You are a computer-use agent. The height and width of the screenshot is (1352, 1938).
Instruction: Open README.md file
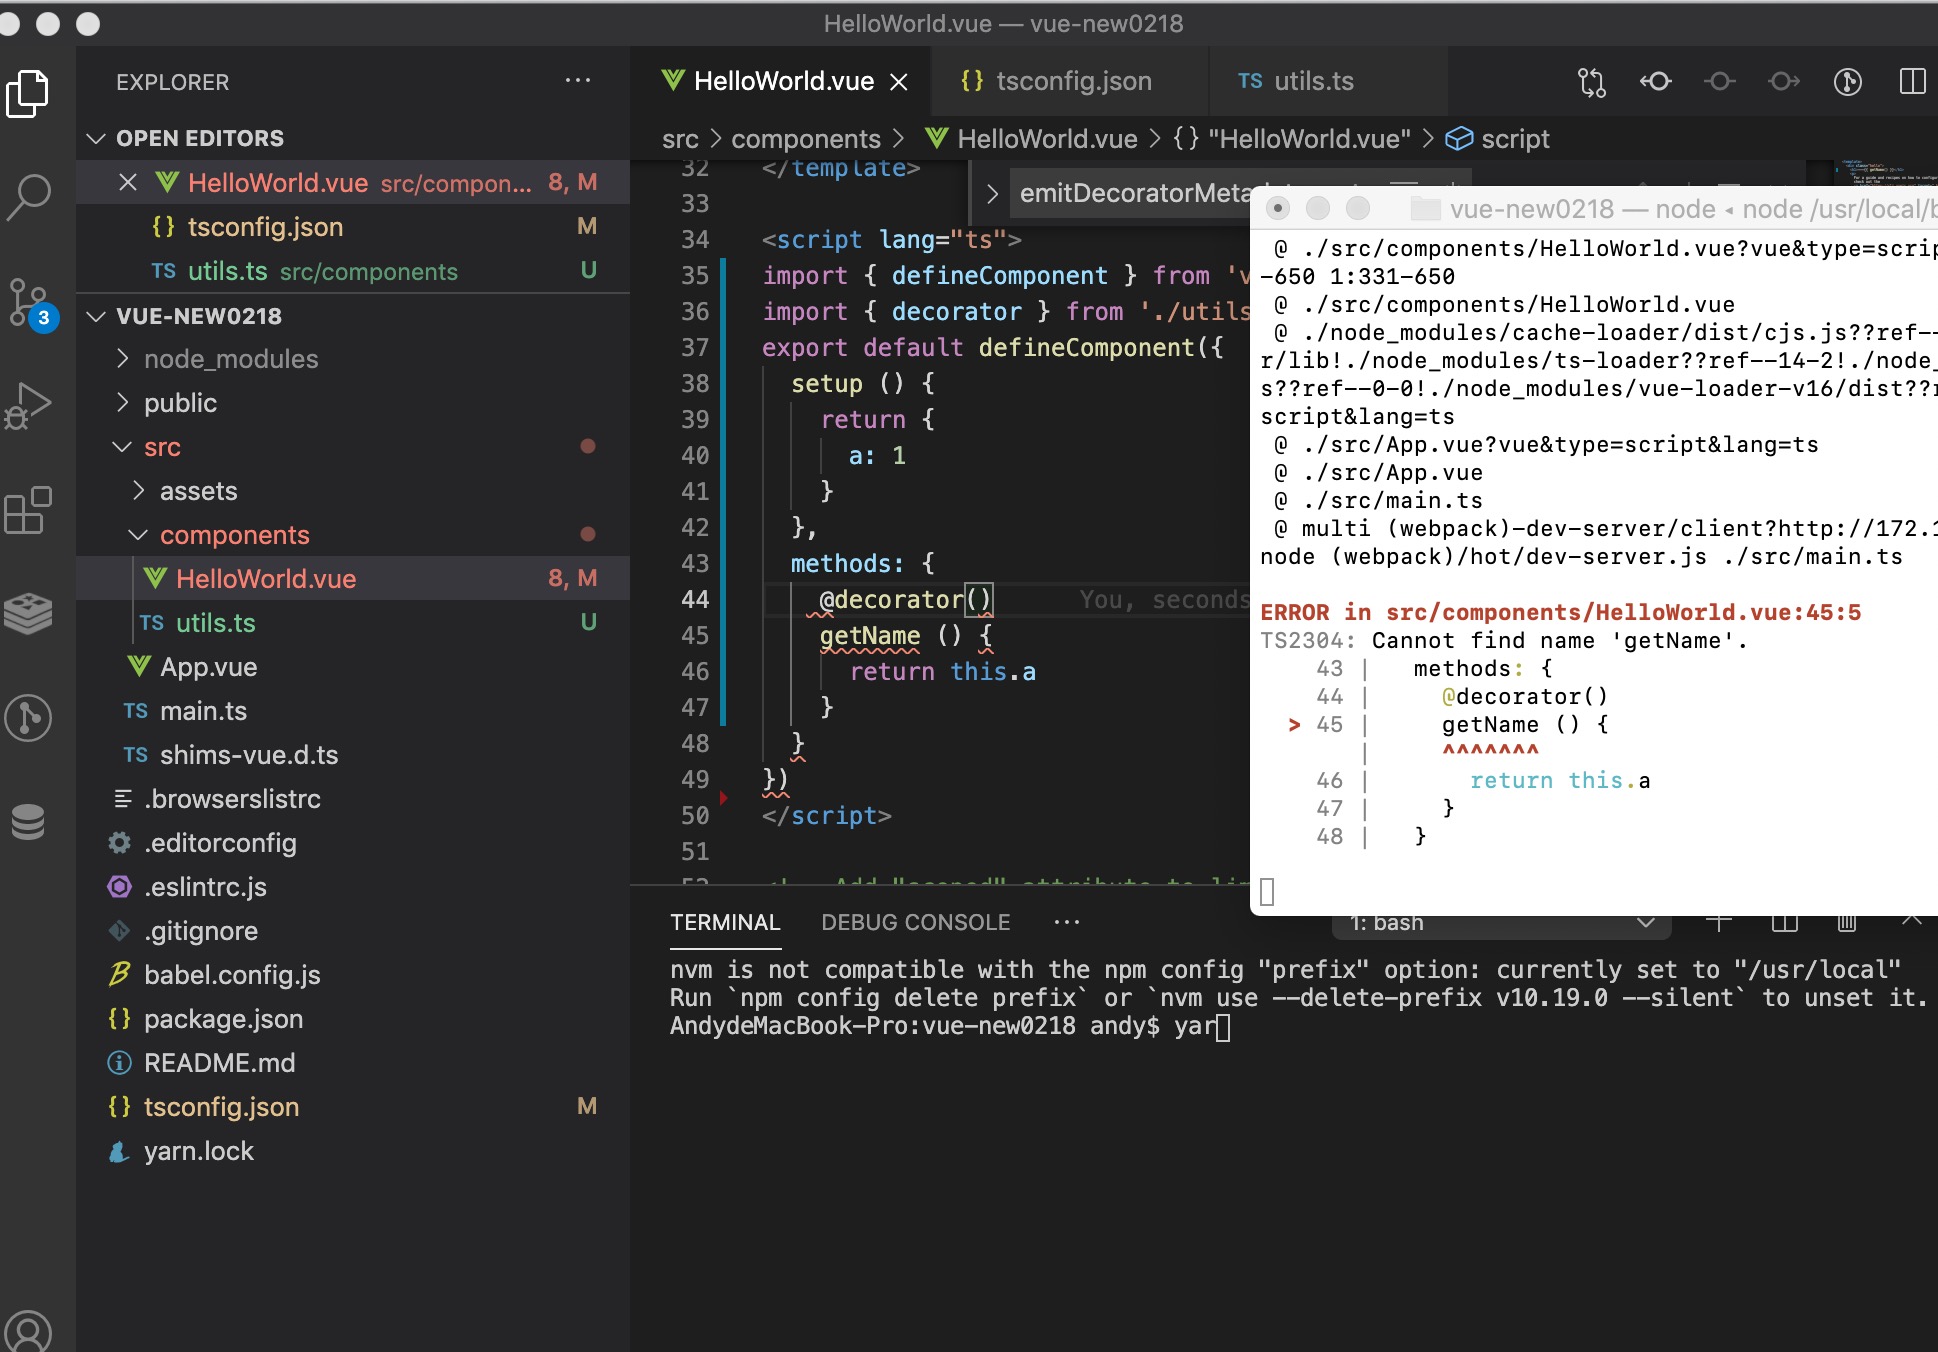[353, 1063]
